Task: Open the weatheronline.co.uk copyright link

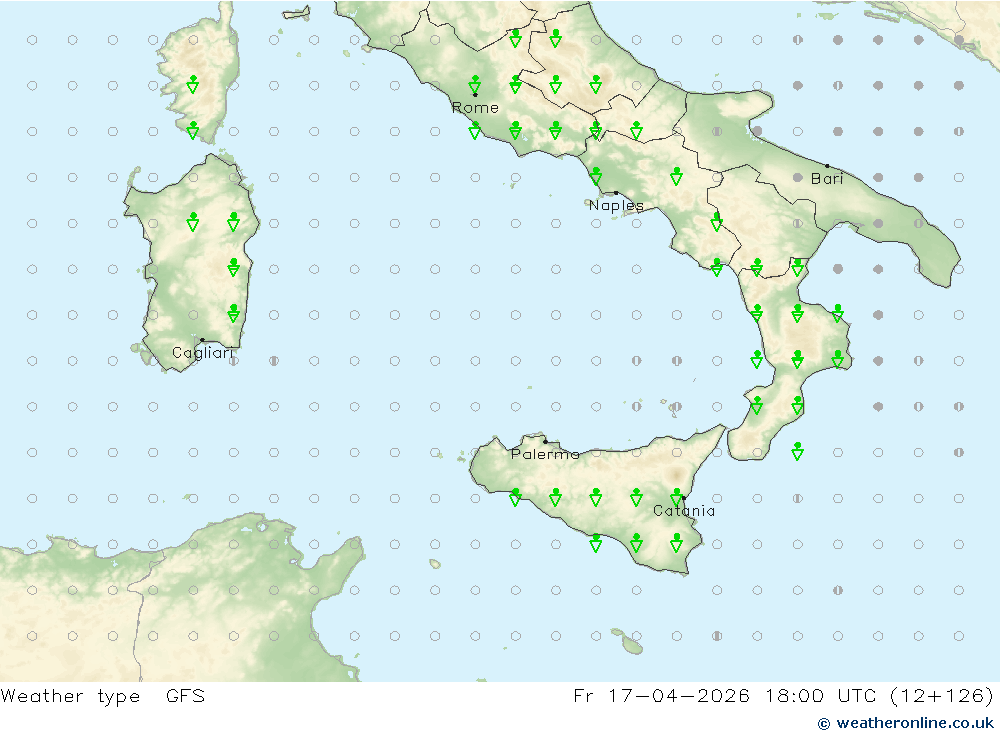Action: coord(906,722)
